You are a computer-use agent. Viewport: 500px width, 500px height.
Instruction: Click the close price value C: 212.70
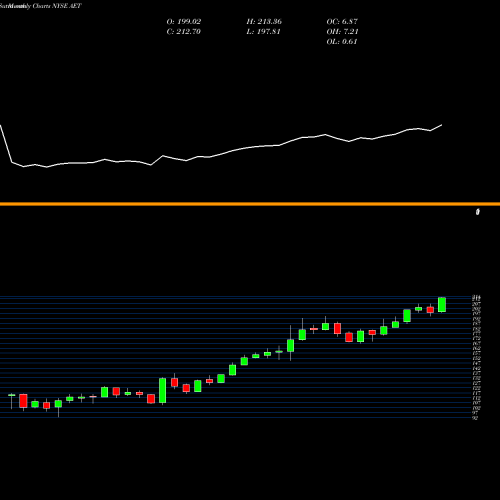(x=184, y=32)
